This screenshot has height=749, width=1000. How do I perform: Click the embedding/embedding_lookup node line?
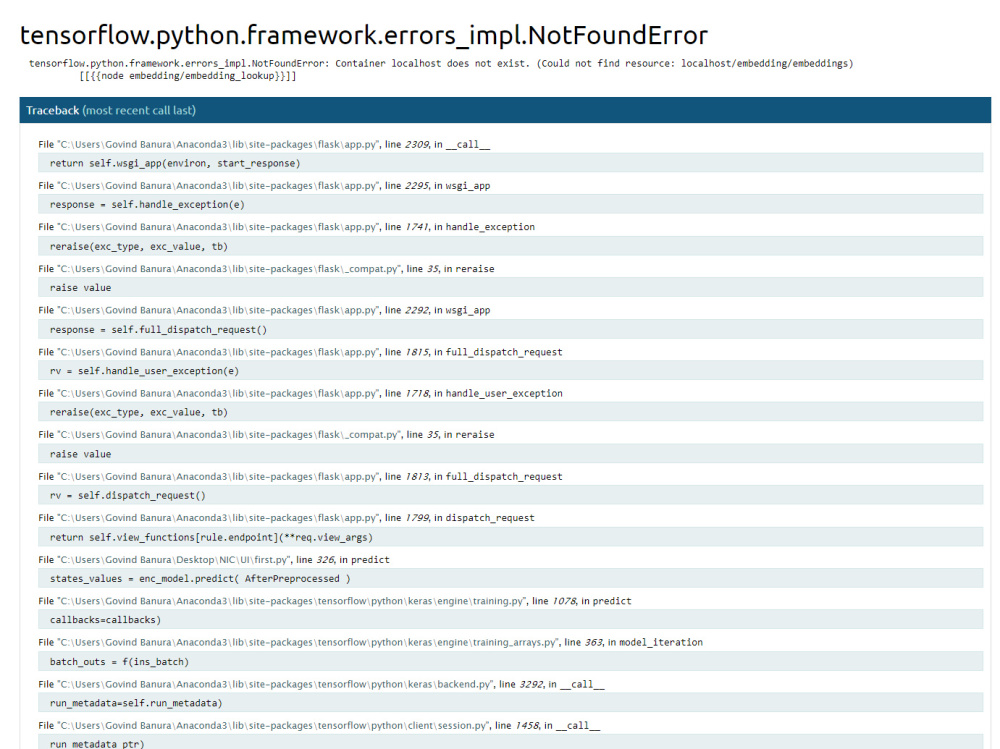point(188,76)
